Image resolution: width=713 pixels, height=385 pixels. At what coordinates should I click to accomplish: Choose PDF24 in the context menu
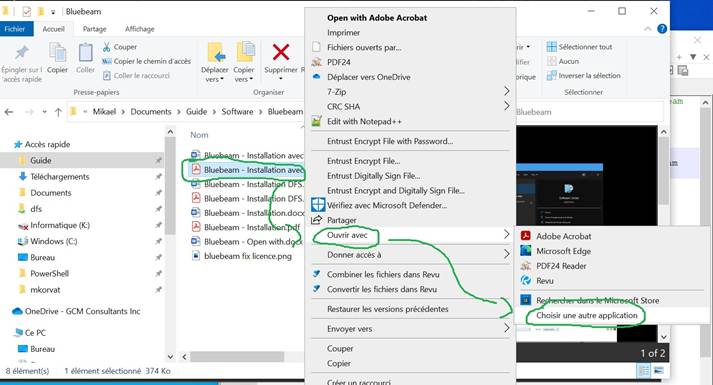point(339,62)
